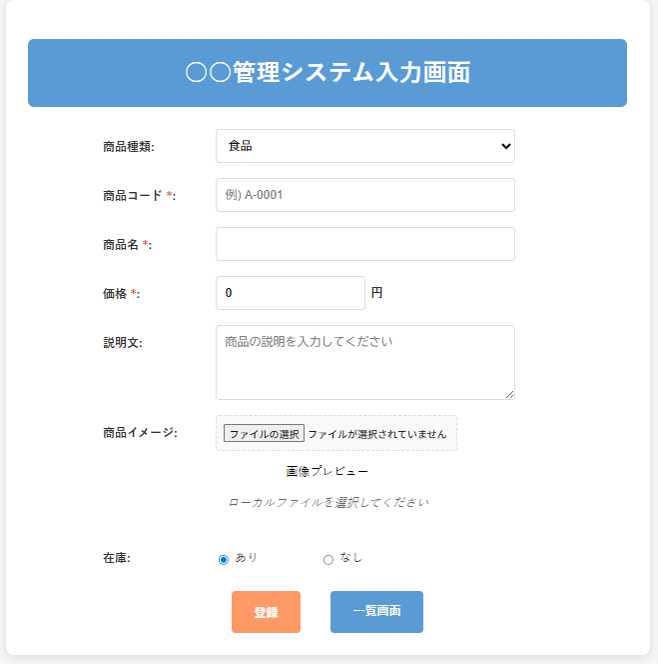Screen dimensions: 658x664
Task: Open the 商品種類 dropdown showing 食品
Action: (365, 146)
